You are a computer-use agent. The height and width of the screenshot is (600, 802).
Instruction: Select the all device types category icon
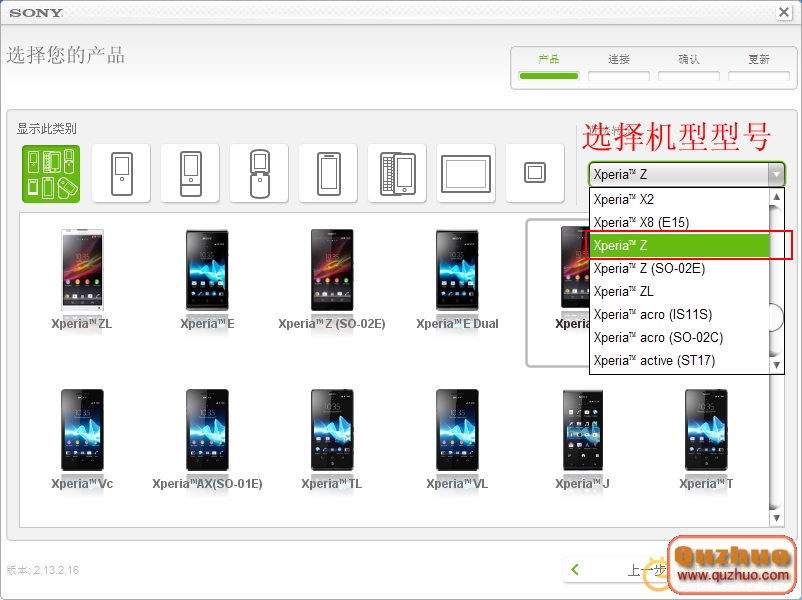[x=51, y=174]
